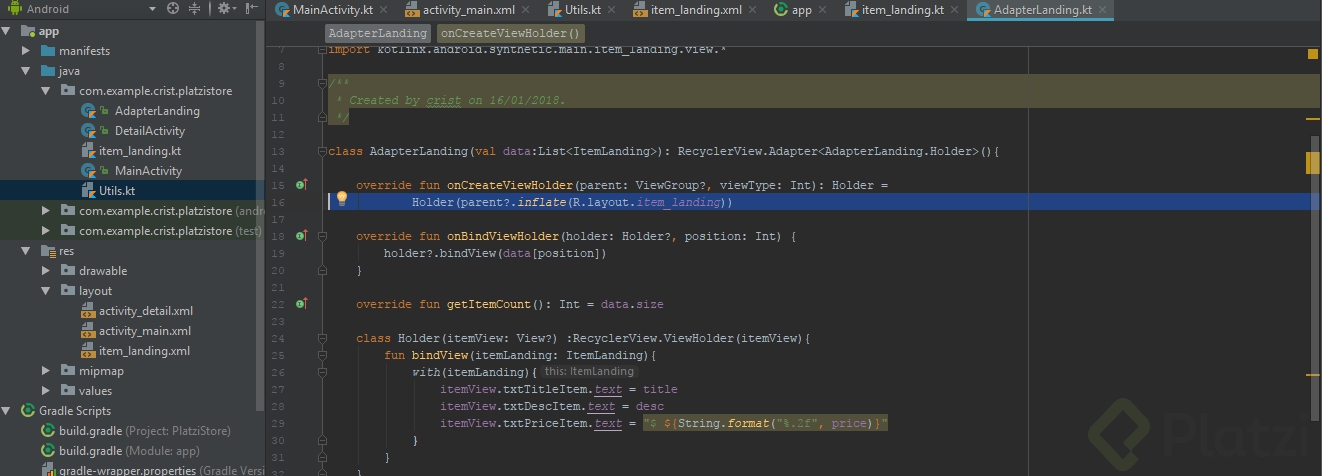Click the yellow inspection status indicator
This screenshot has width=1322, height=476.
(x=1313, y=55)
